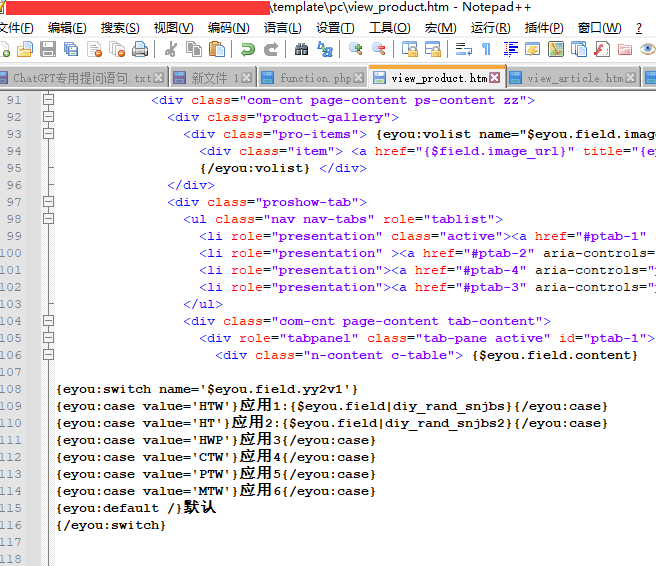This screenshot has height=566, width=656.
Task: Click the Save All icon
Action: 71,49
